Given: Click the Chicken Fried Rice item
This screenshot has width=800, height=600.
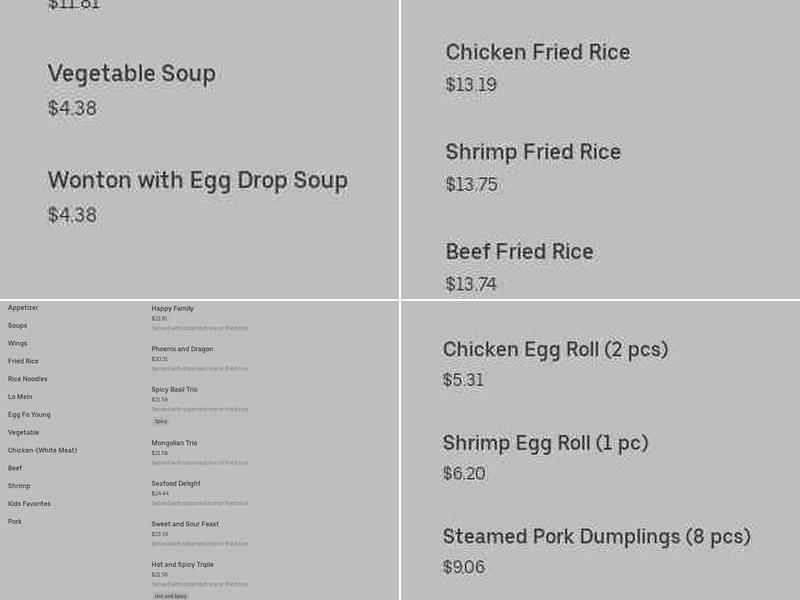Looking at the screenshot, I should pyautogui.click(x=537, y=52).
